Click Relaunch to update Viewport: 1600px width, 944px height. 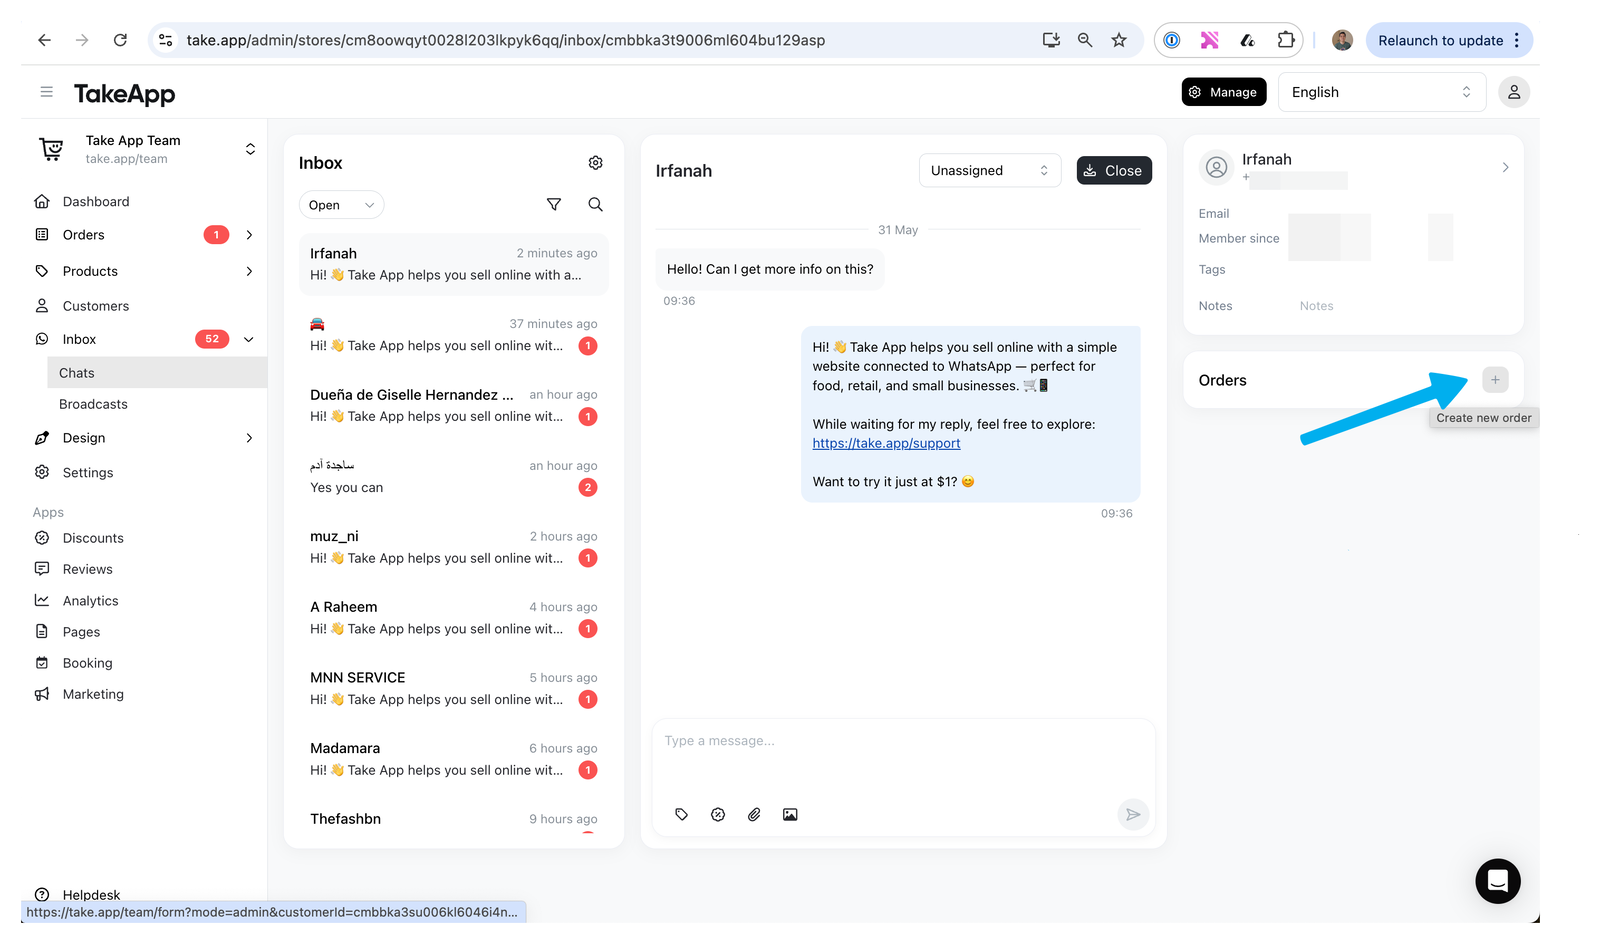(1449, 40)
